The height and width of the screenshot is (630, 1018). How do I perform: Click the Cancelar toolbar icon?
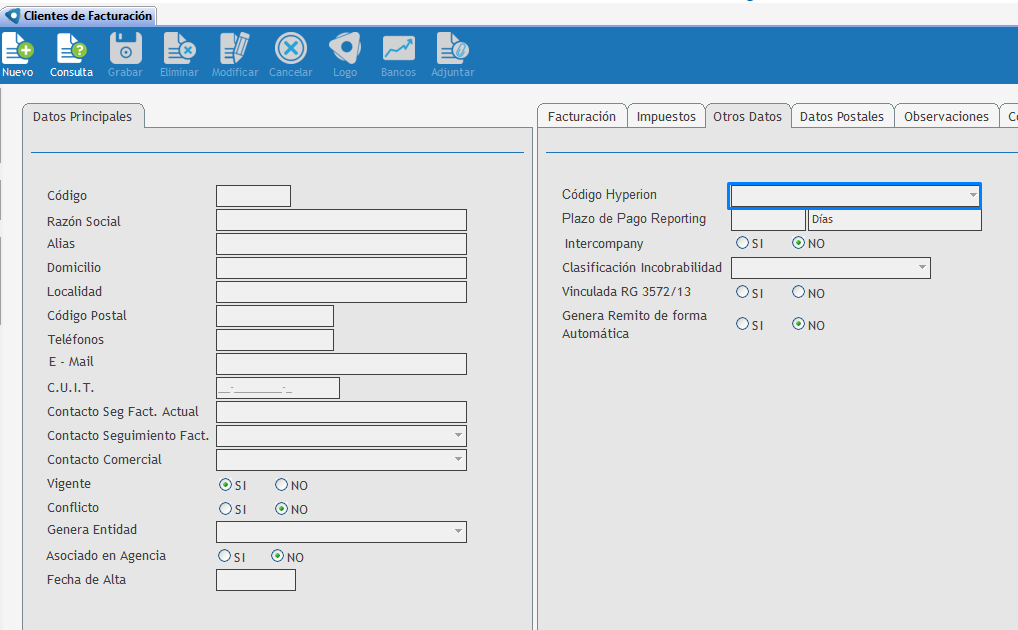click(x=291, y=55)
